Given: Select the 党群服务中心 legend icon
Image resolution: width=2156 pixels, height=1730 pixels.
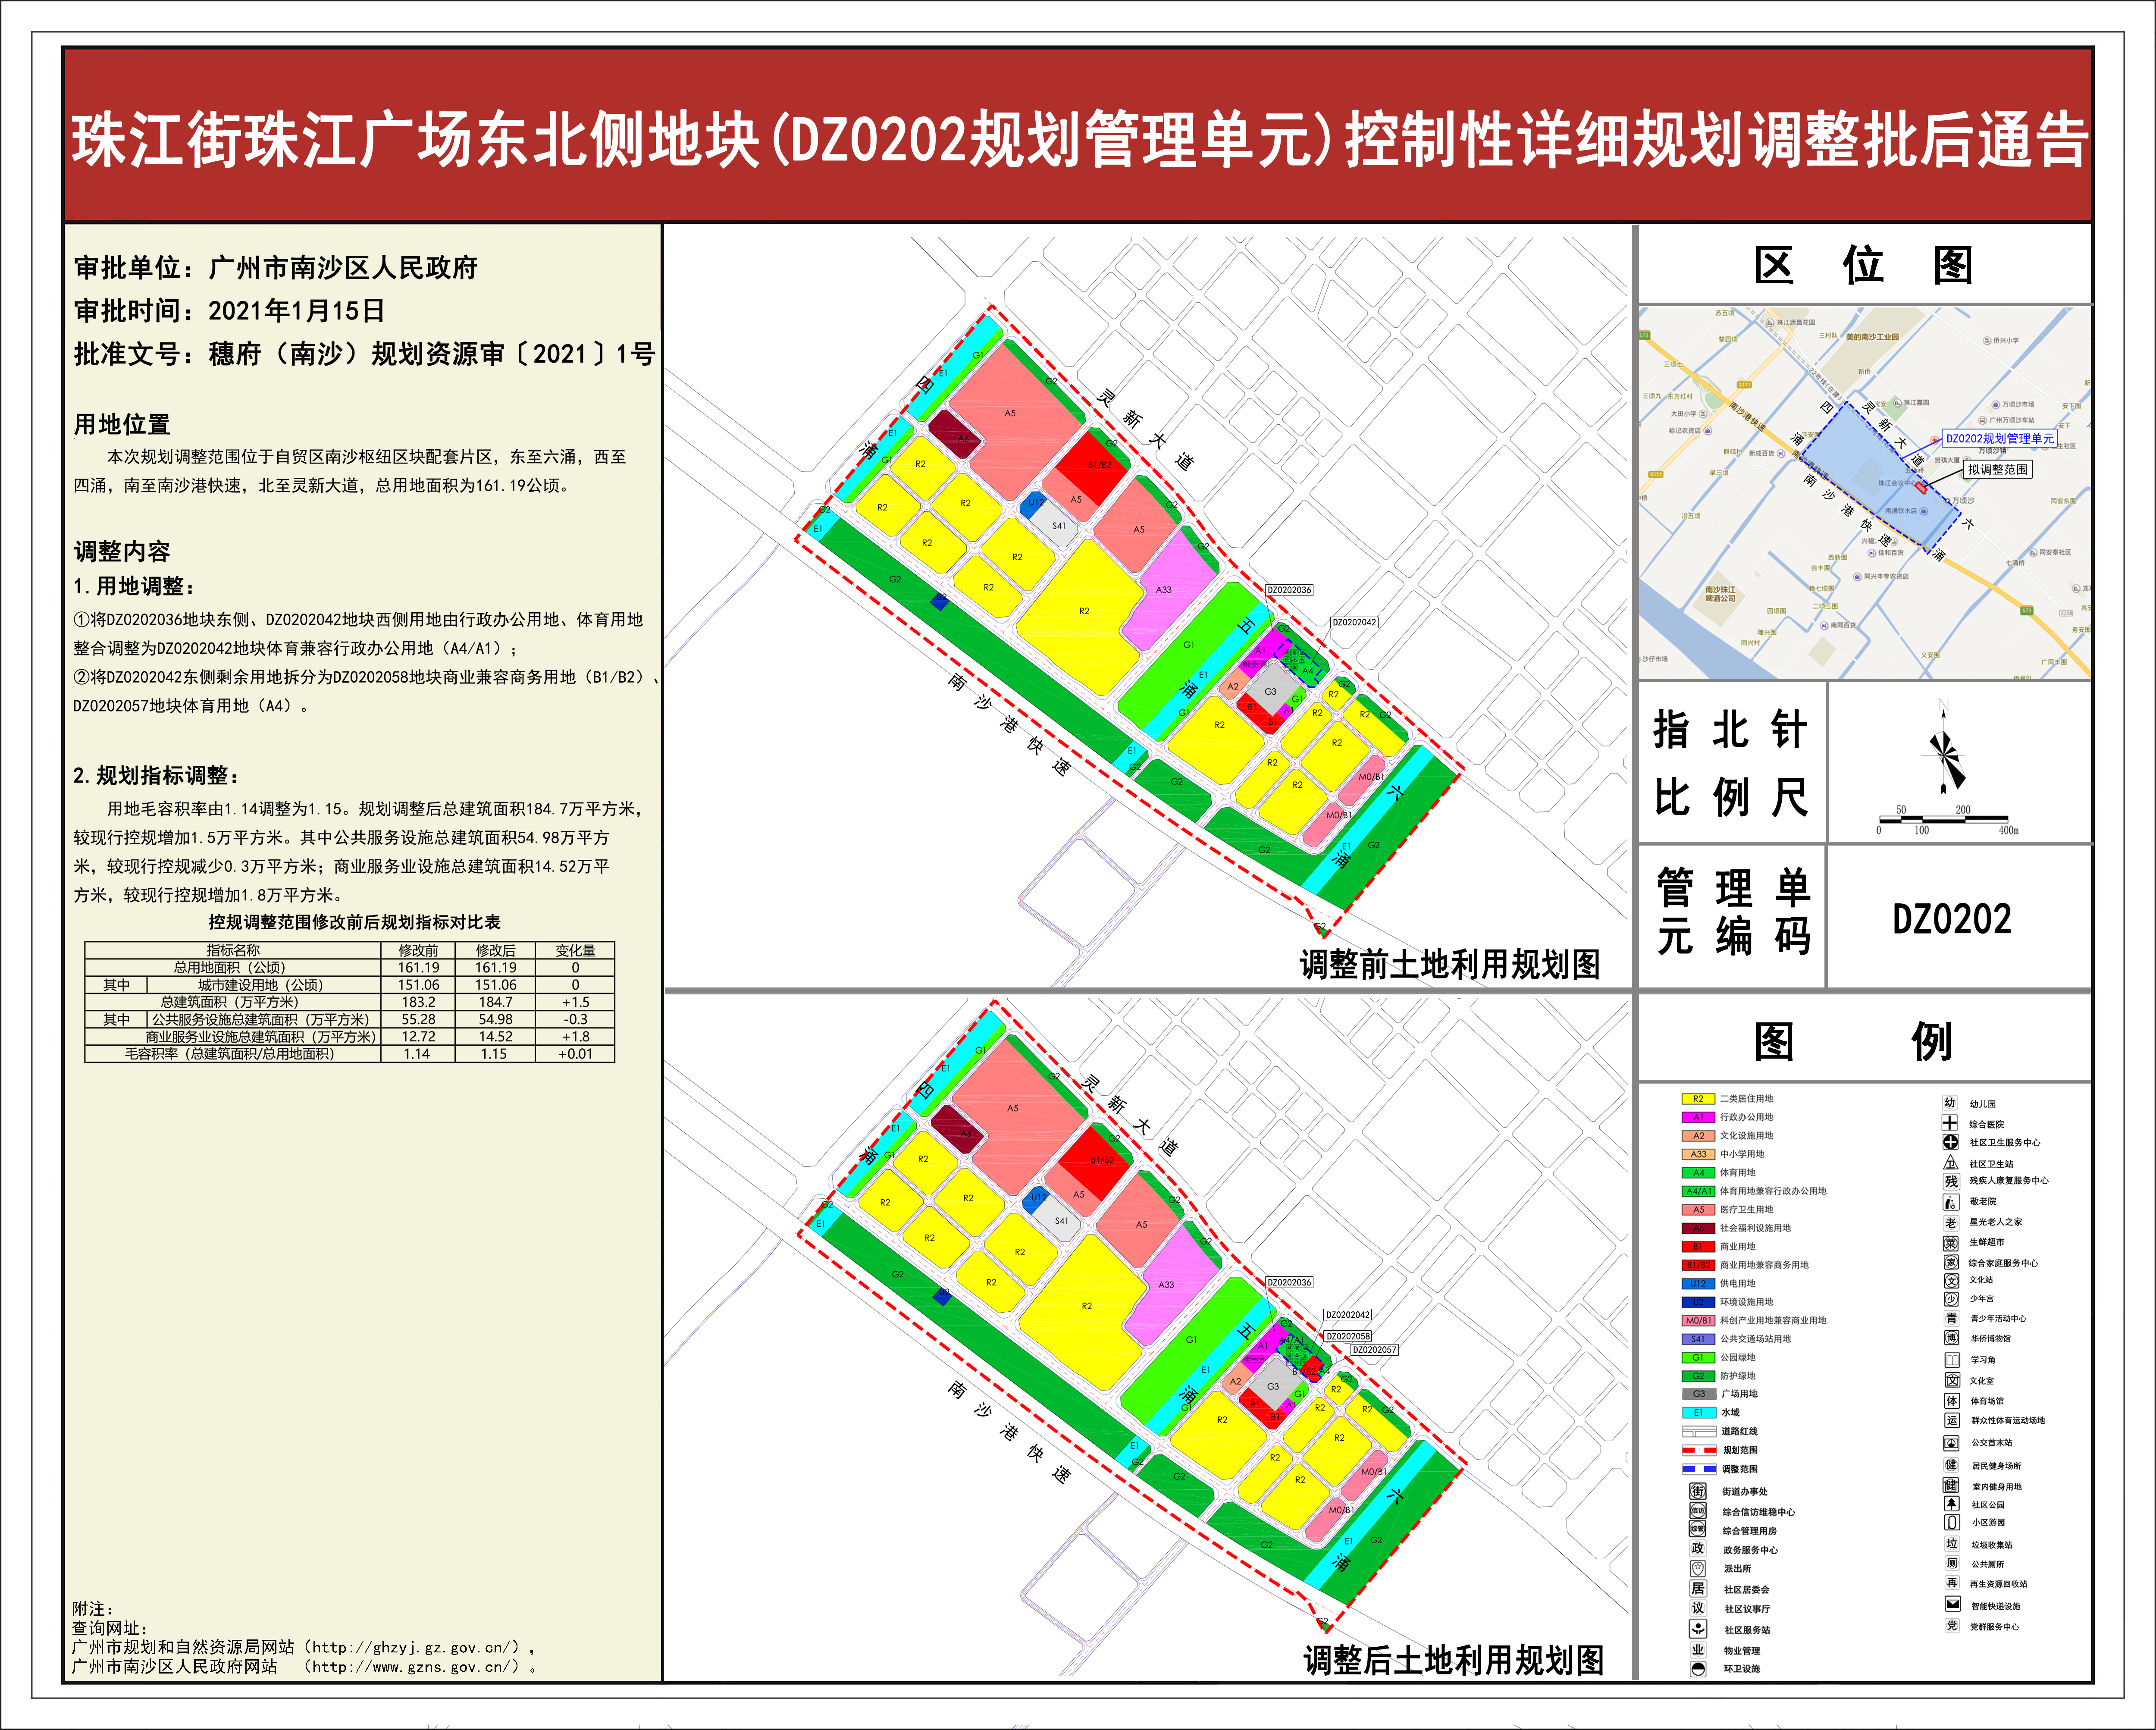Looking at the screenshot, I should (x=1952, y=1626).
